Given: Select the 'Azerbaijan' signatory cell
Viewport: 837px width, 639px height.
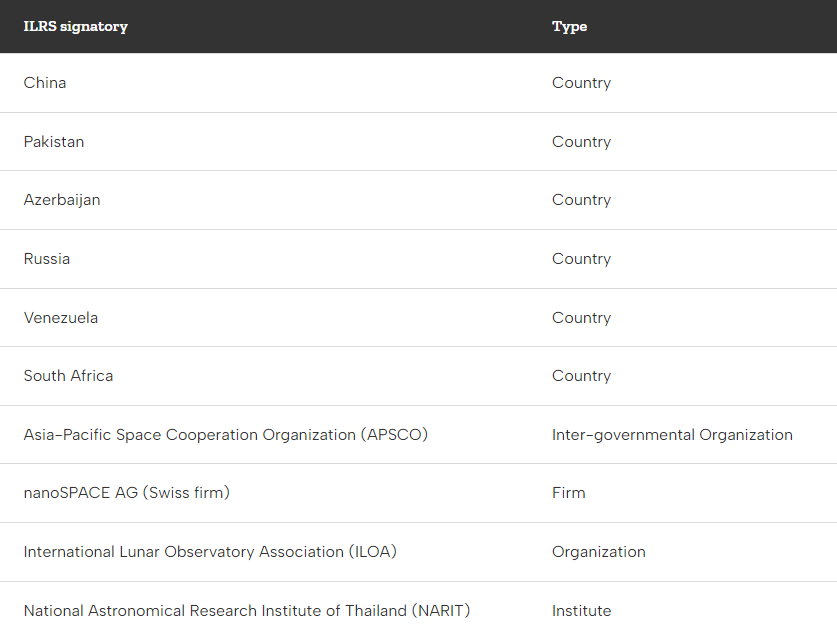Looking at the screenshot, I should point(62,200).
